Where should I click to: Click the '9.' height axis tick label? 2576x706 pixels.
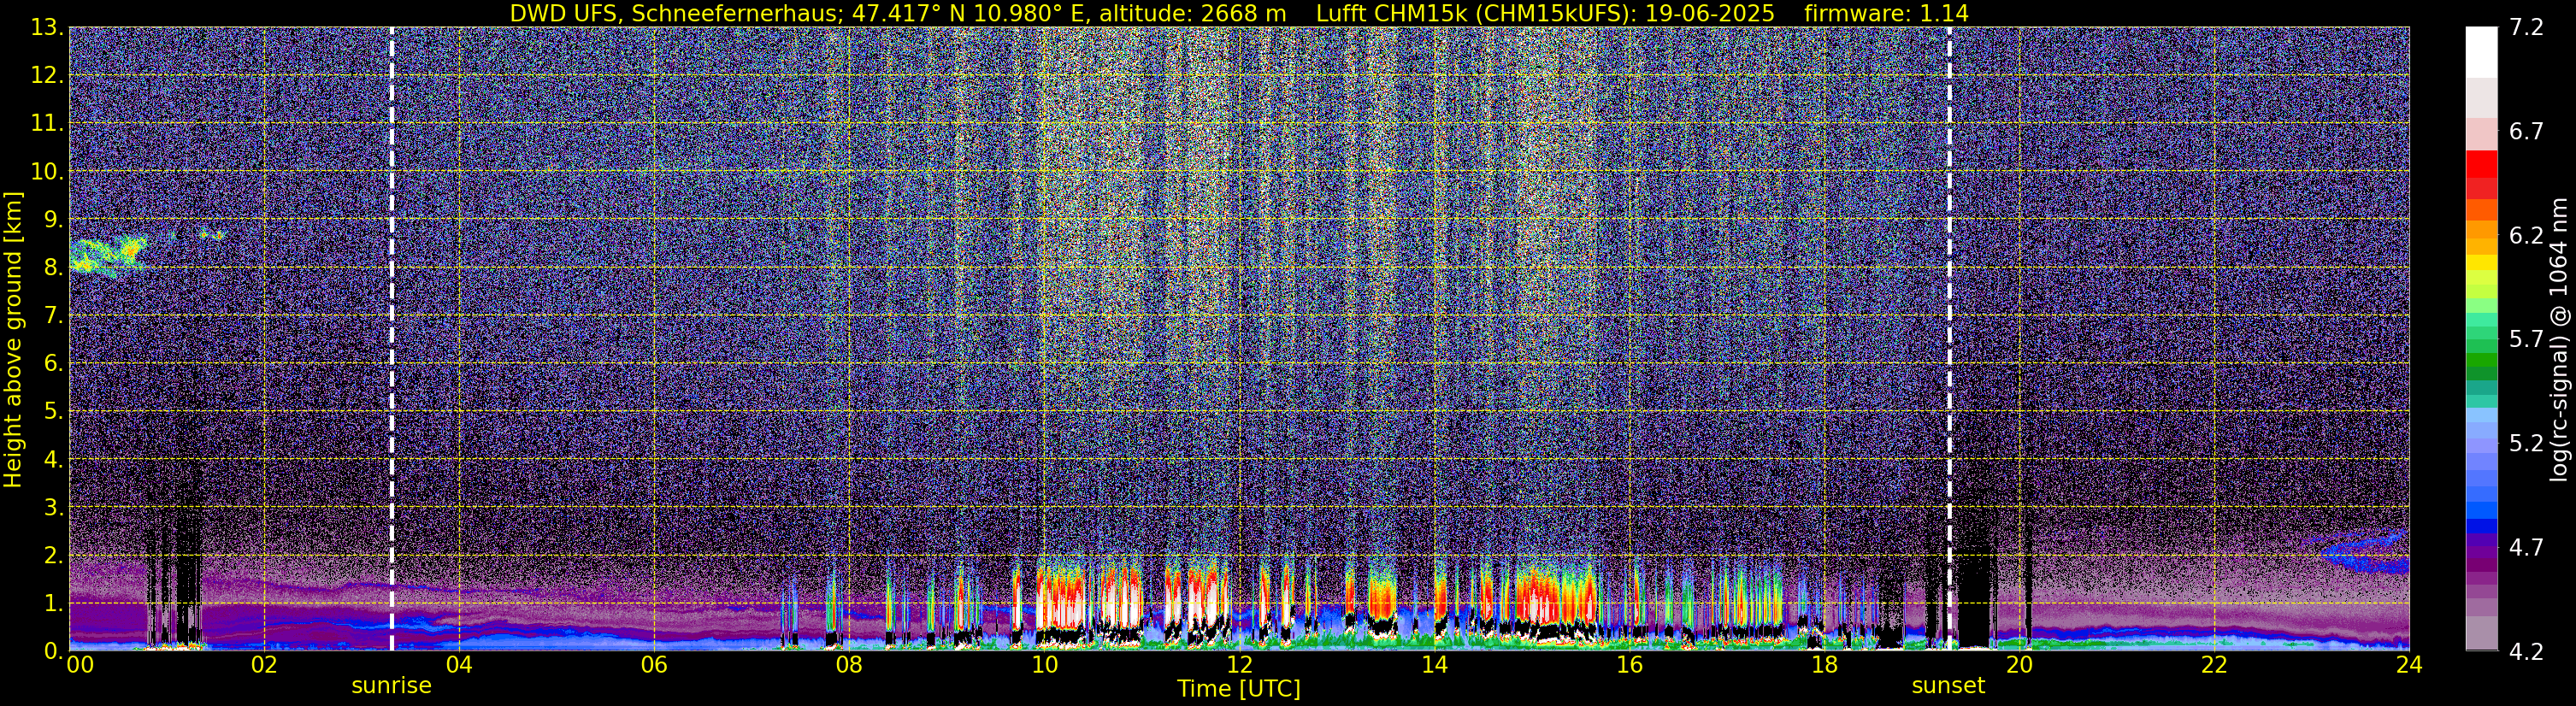(53, 219)
